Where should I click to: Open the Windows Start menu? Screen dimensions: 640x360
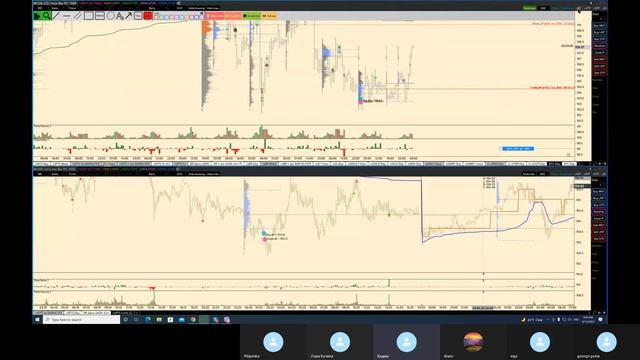point(37,320)
